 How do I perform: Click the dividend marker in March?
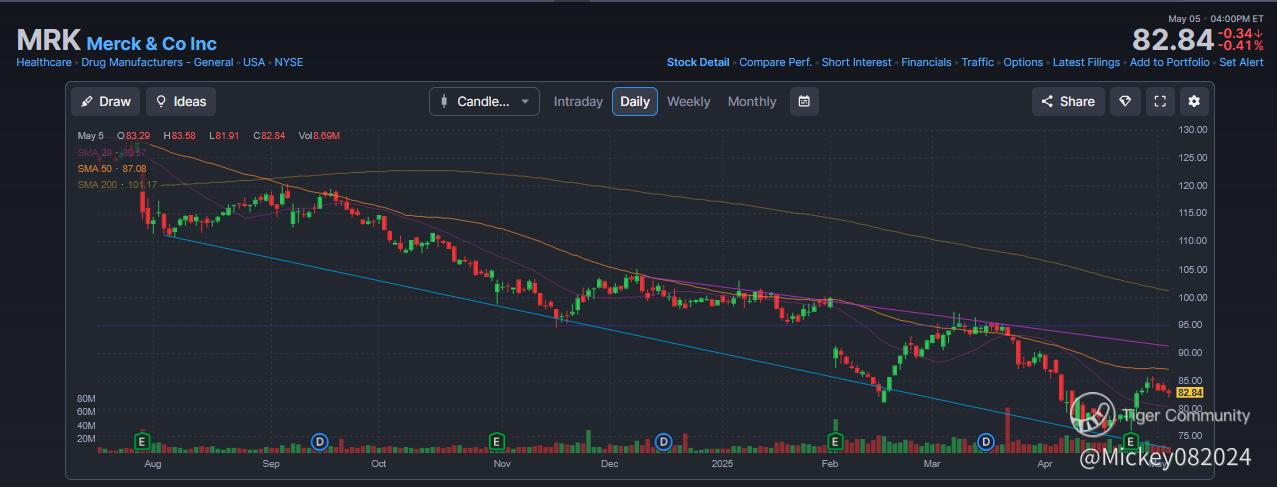coord(985,441)
